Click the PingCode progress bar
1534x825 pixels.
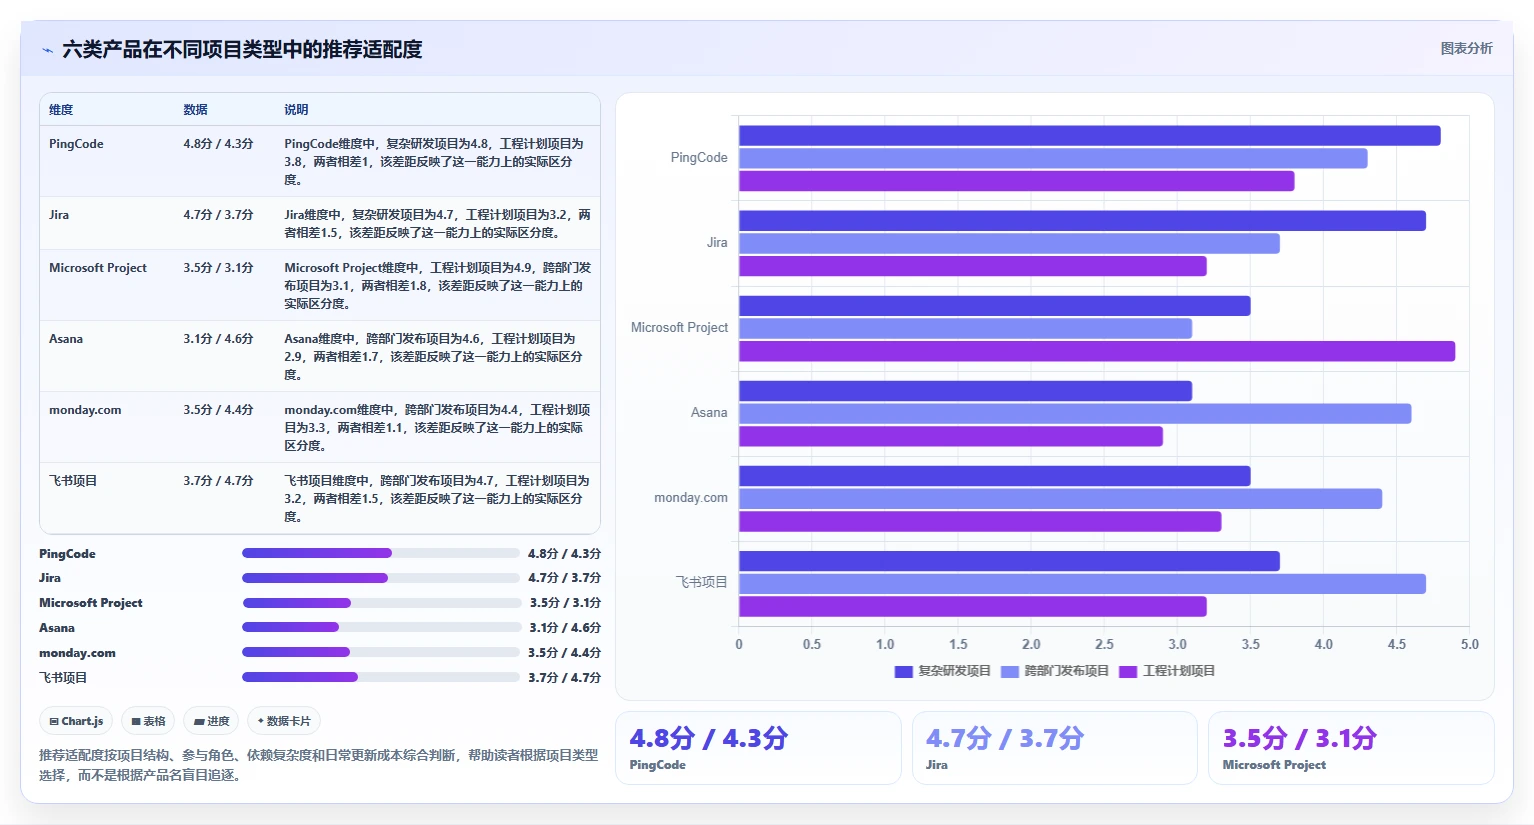point(381,553)
